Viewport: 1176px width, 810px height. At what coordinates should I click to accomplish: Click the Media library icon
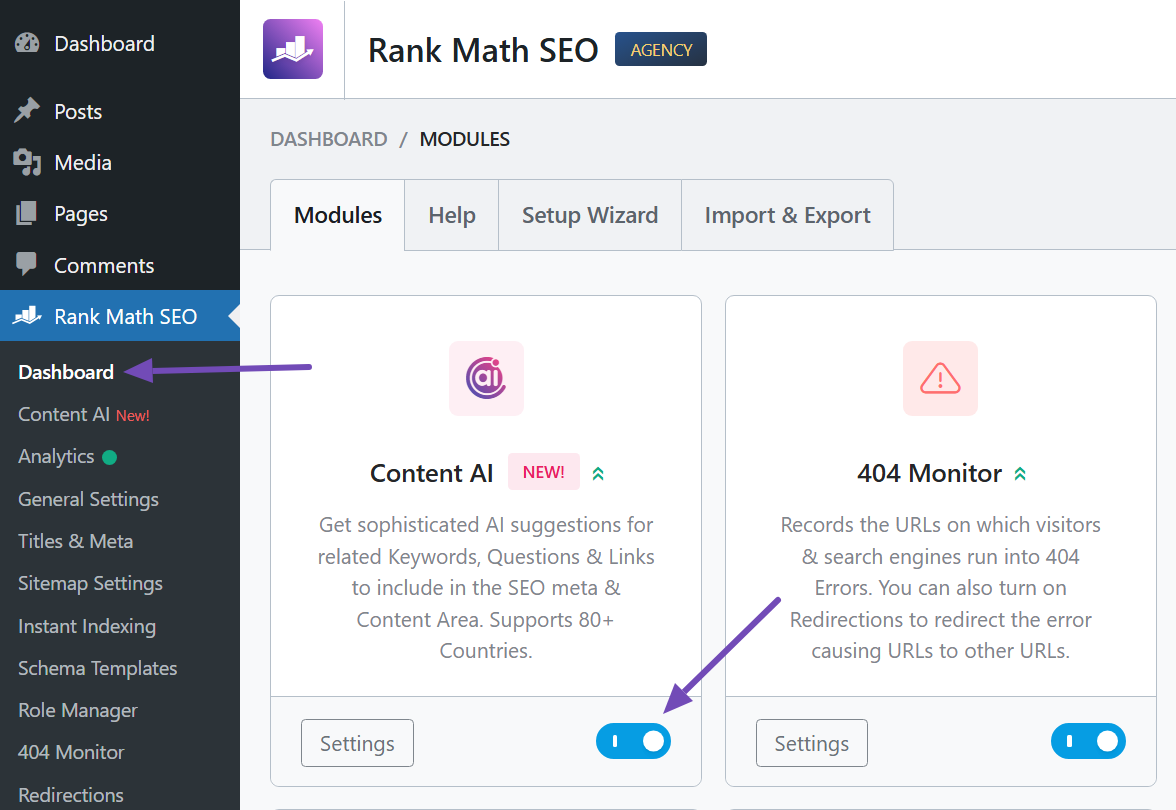click(x=27, y=163)
